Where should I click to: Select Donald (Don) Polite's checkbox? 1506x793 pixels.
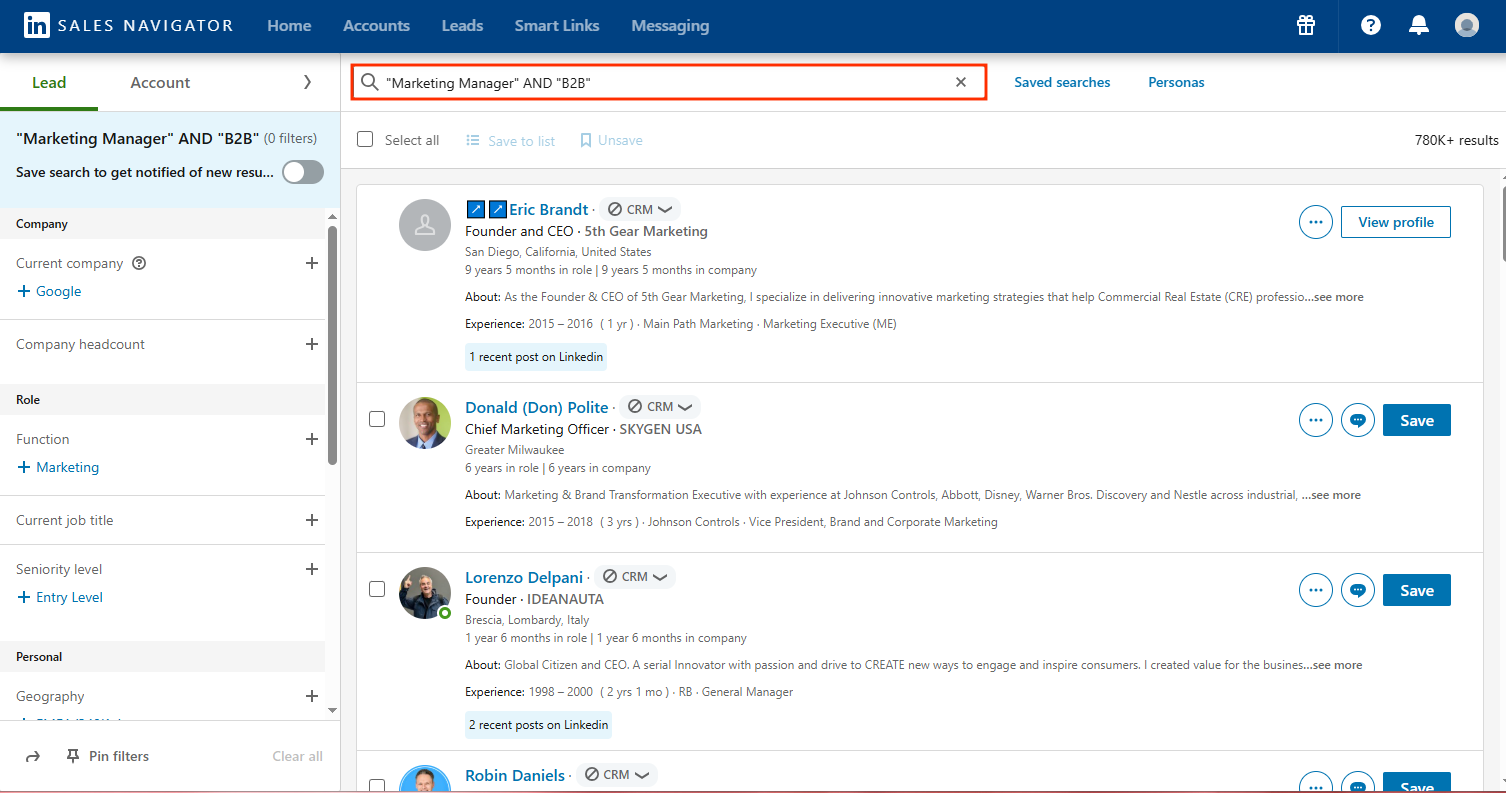(377, 419)
